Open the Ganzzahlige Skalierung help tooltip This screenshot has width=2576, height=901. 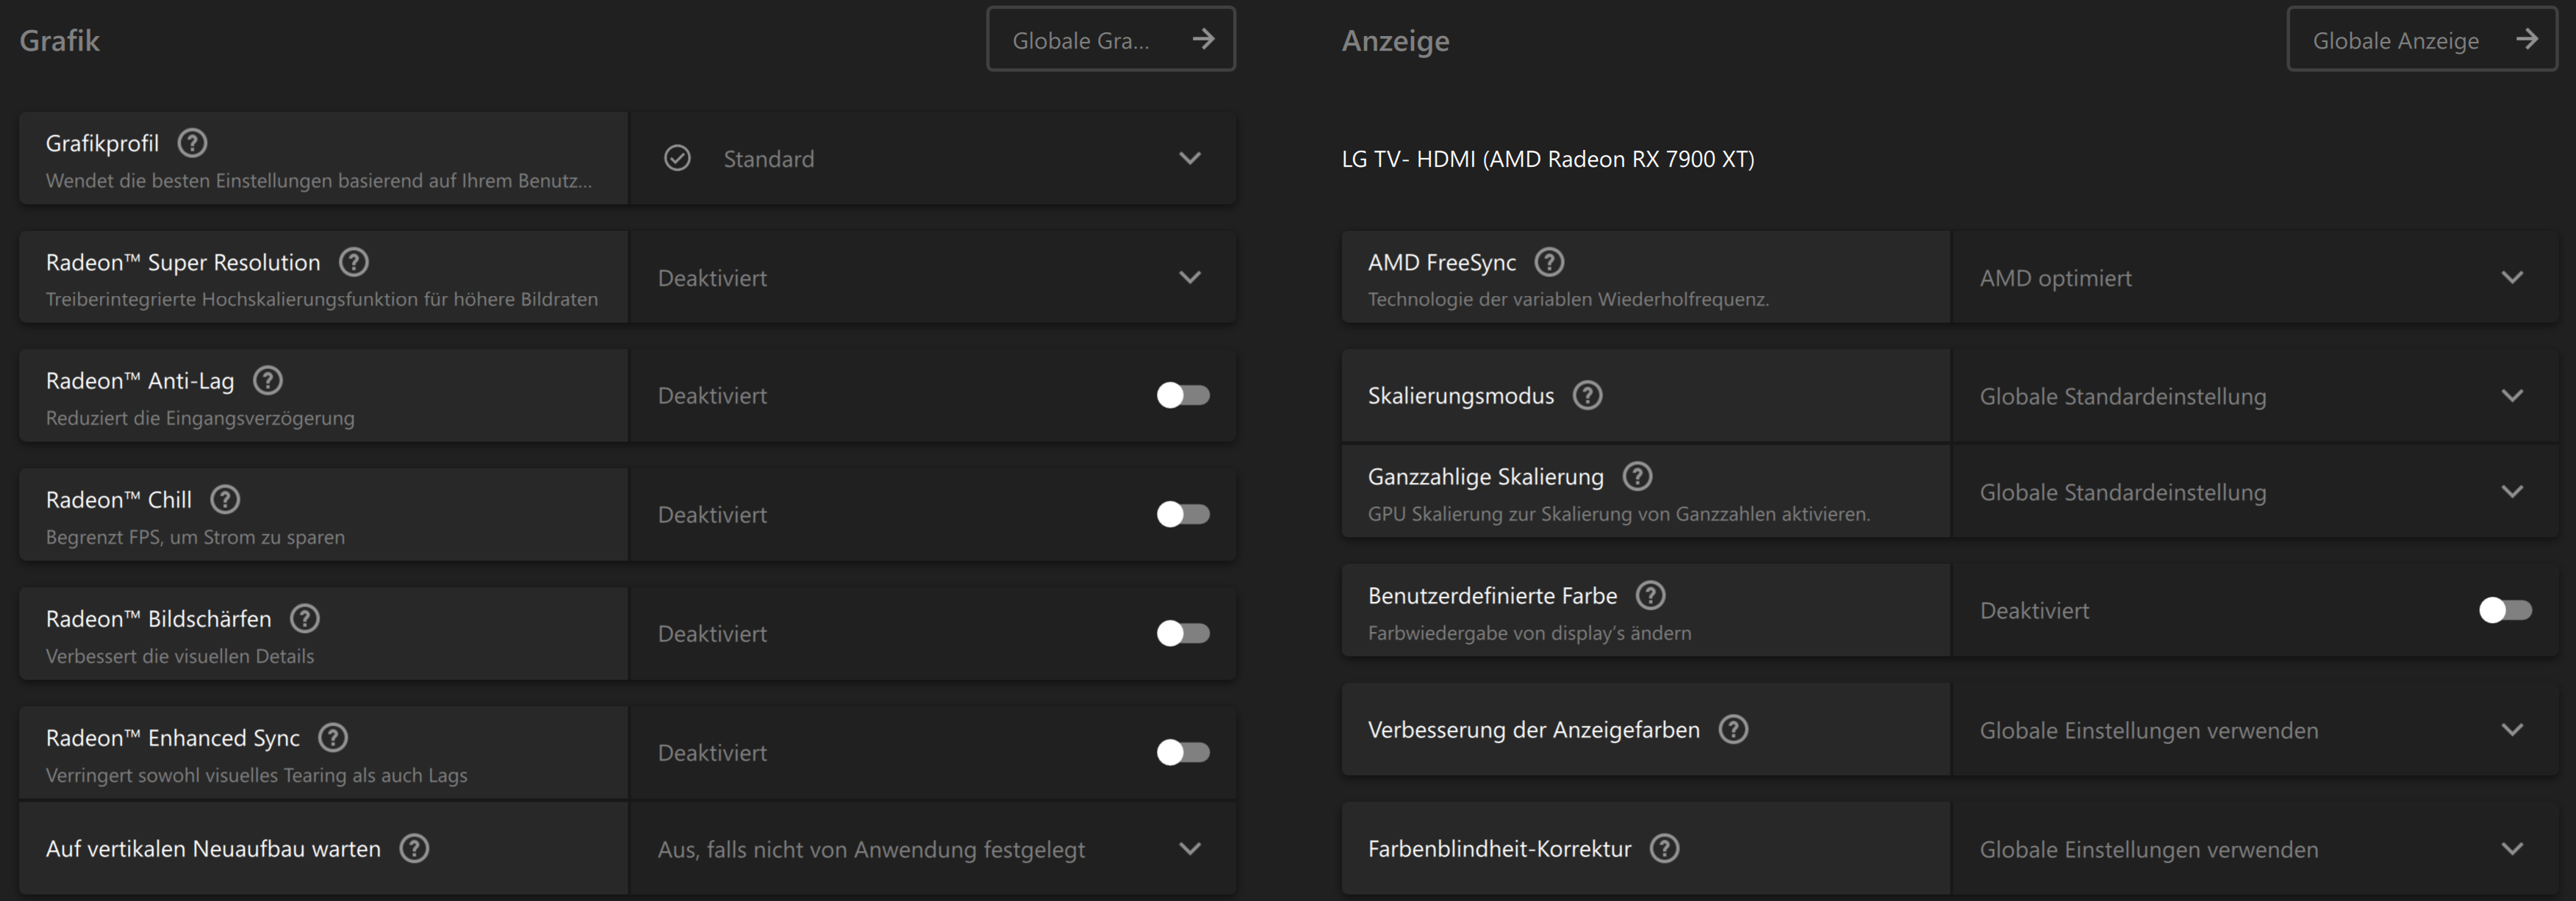pos(1637,476)
